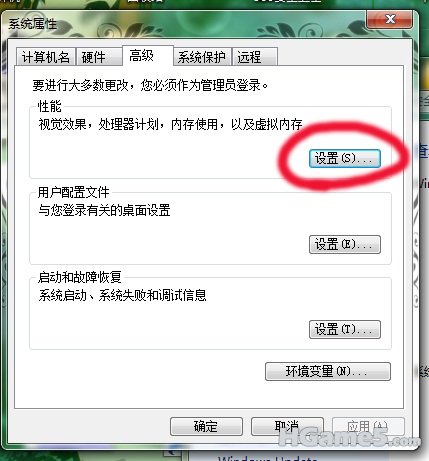The height and width of the screenshot is (461, 429).
Task: Click the 启动和故障恢复 group label
Action: click(80, 277)
